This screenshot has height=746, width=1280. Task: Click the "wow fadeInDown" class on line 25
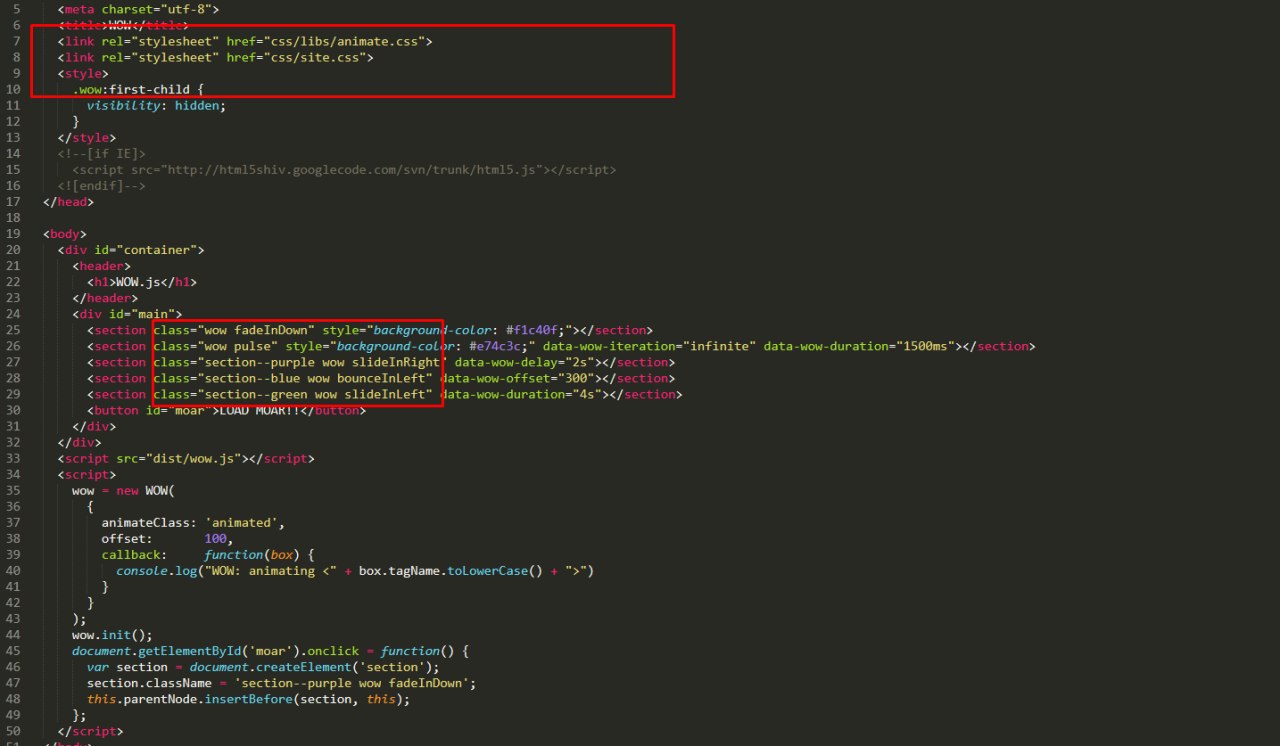[256, 329]
